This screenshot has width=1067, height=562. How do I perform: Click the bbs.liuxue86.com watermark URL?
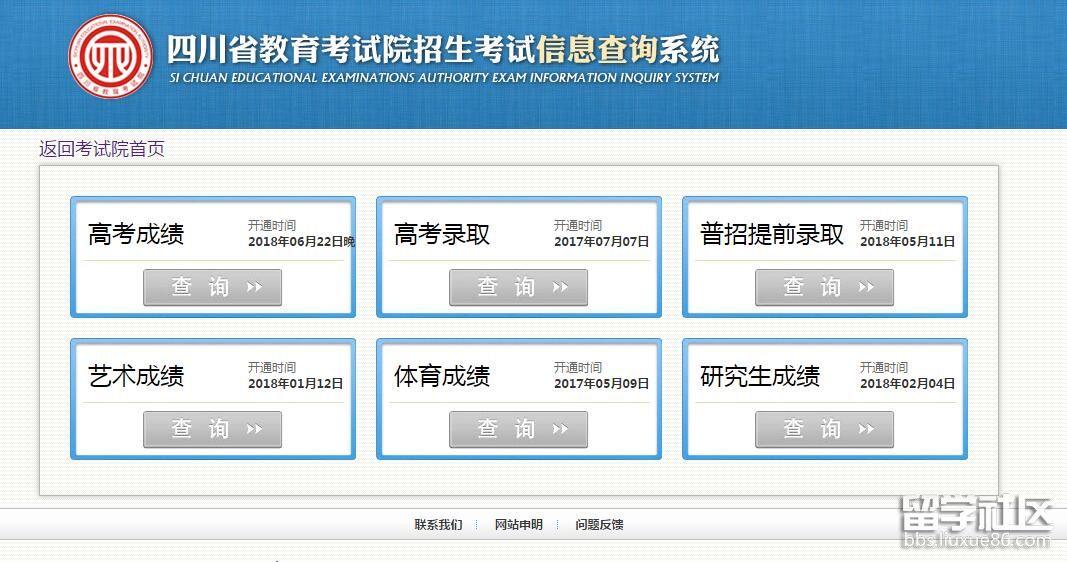pos(976,541)
